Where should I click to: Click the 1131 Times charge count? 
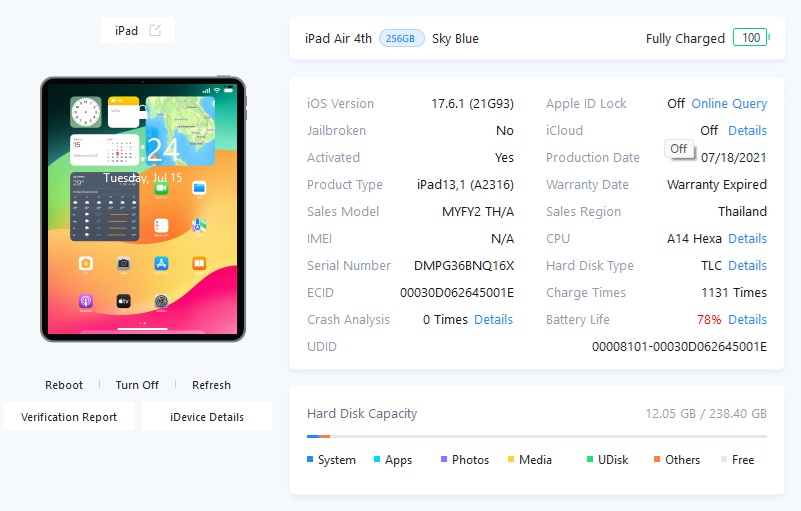734,293
